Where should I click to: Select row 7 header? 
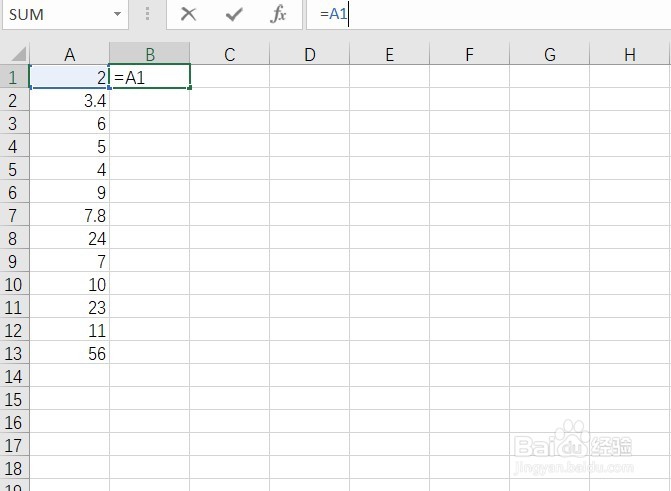[x=14, y=215]
